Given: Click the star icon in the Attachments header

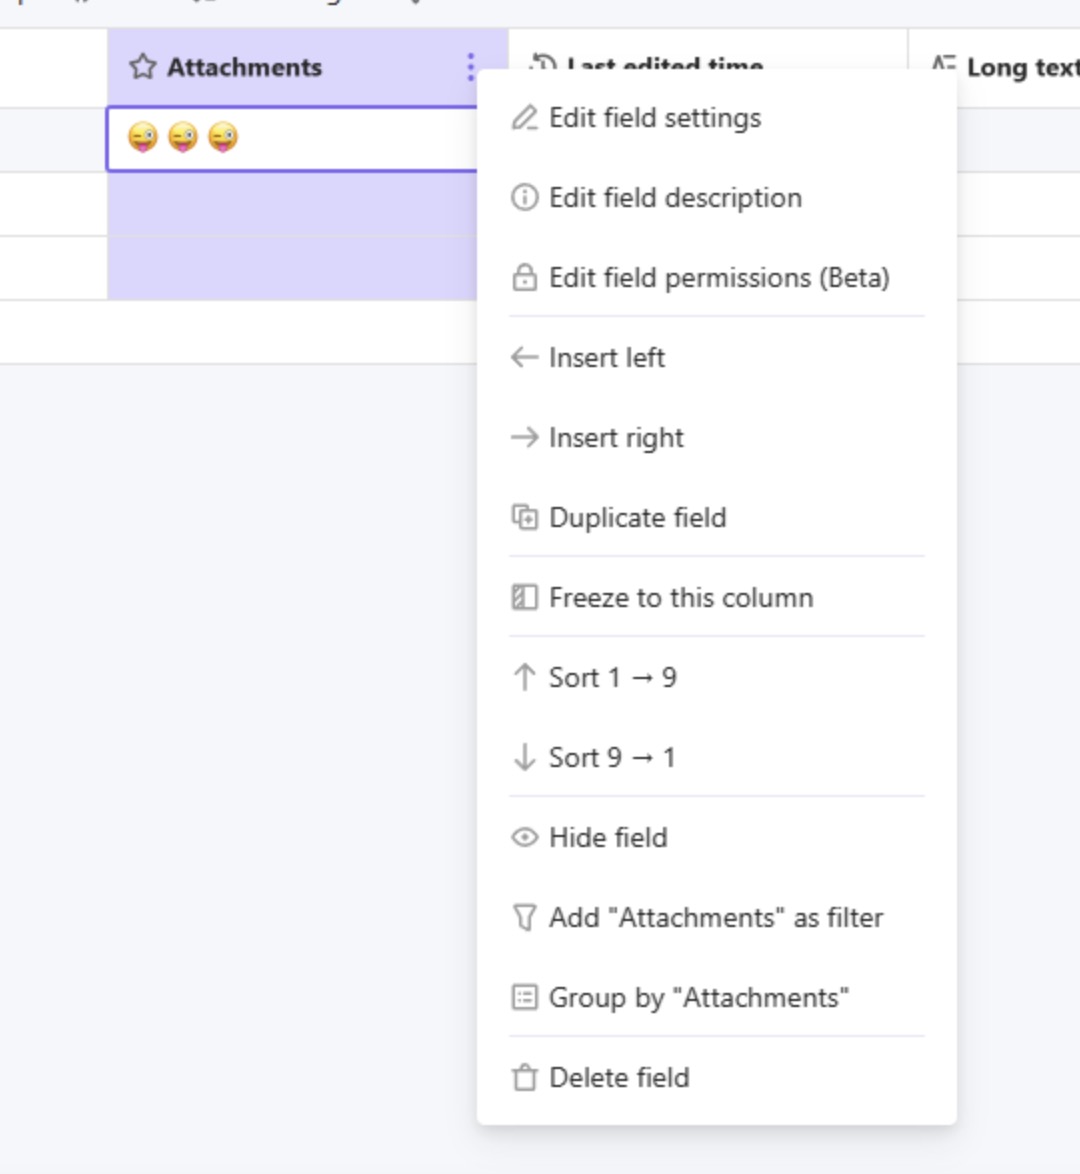Looking at the screenshot, I should (x=142, y=67).
